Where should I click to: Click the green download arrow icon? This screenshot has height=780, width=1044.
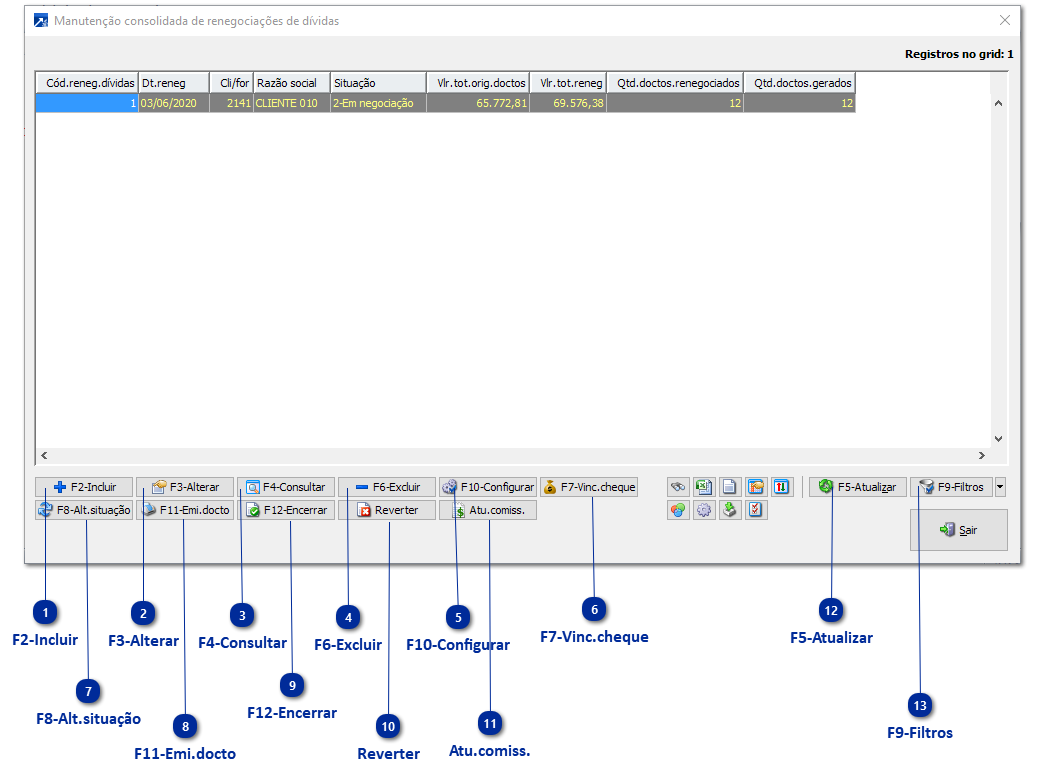click(x=729, y=510)
